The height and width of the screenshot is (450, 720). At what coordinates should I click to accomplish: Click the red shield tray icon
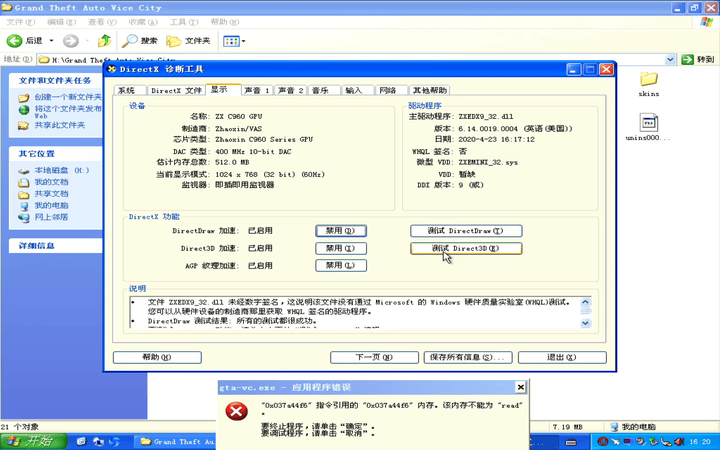603,442
